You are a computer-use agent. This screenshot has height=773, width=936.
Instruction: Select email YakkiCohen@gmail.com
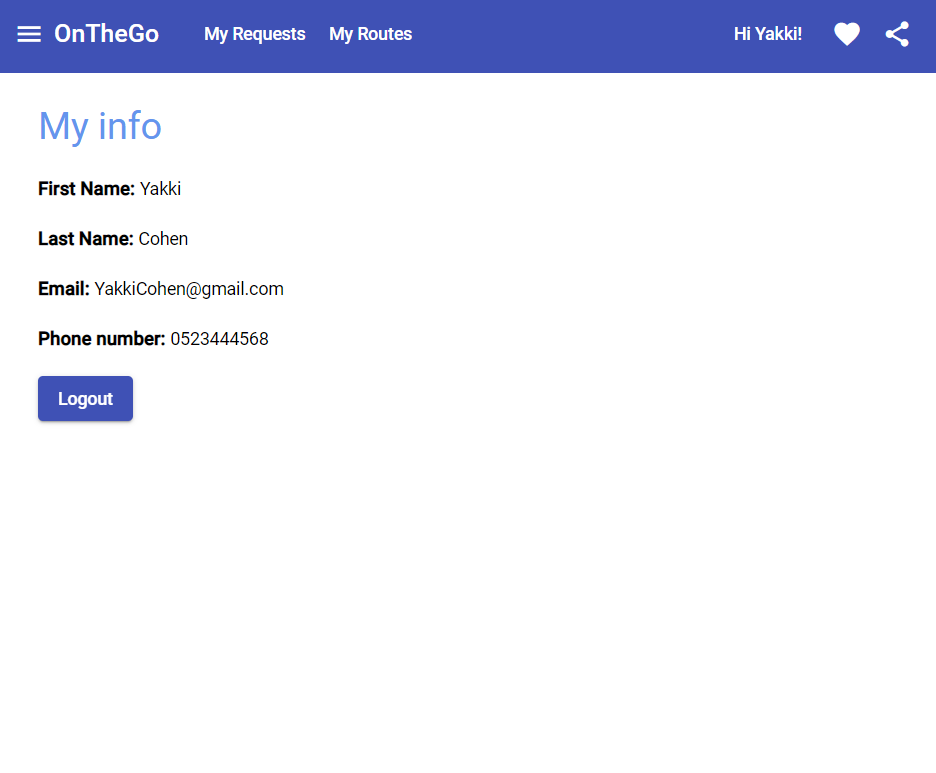click(x=189, y=289)
